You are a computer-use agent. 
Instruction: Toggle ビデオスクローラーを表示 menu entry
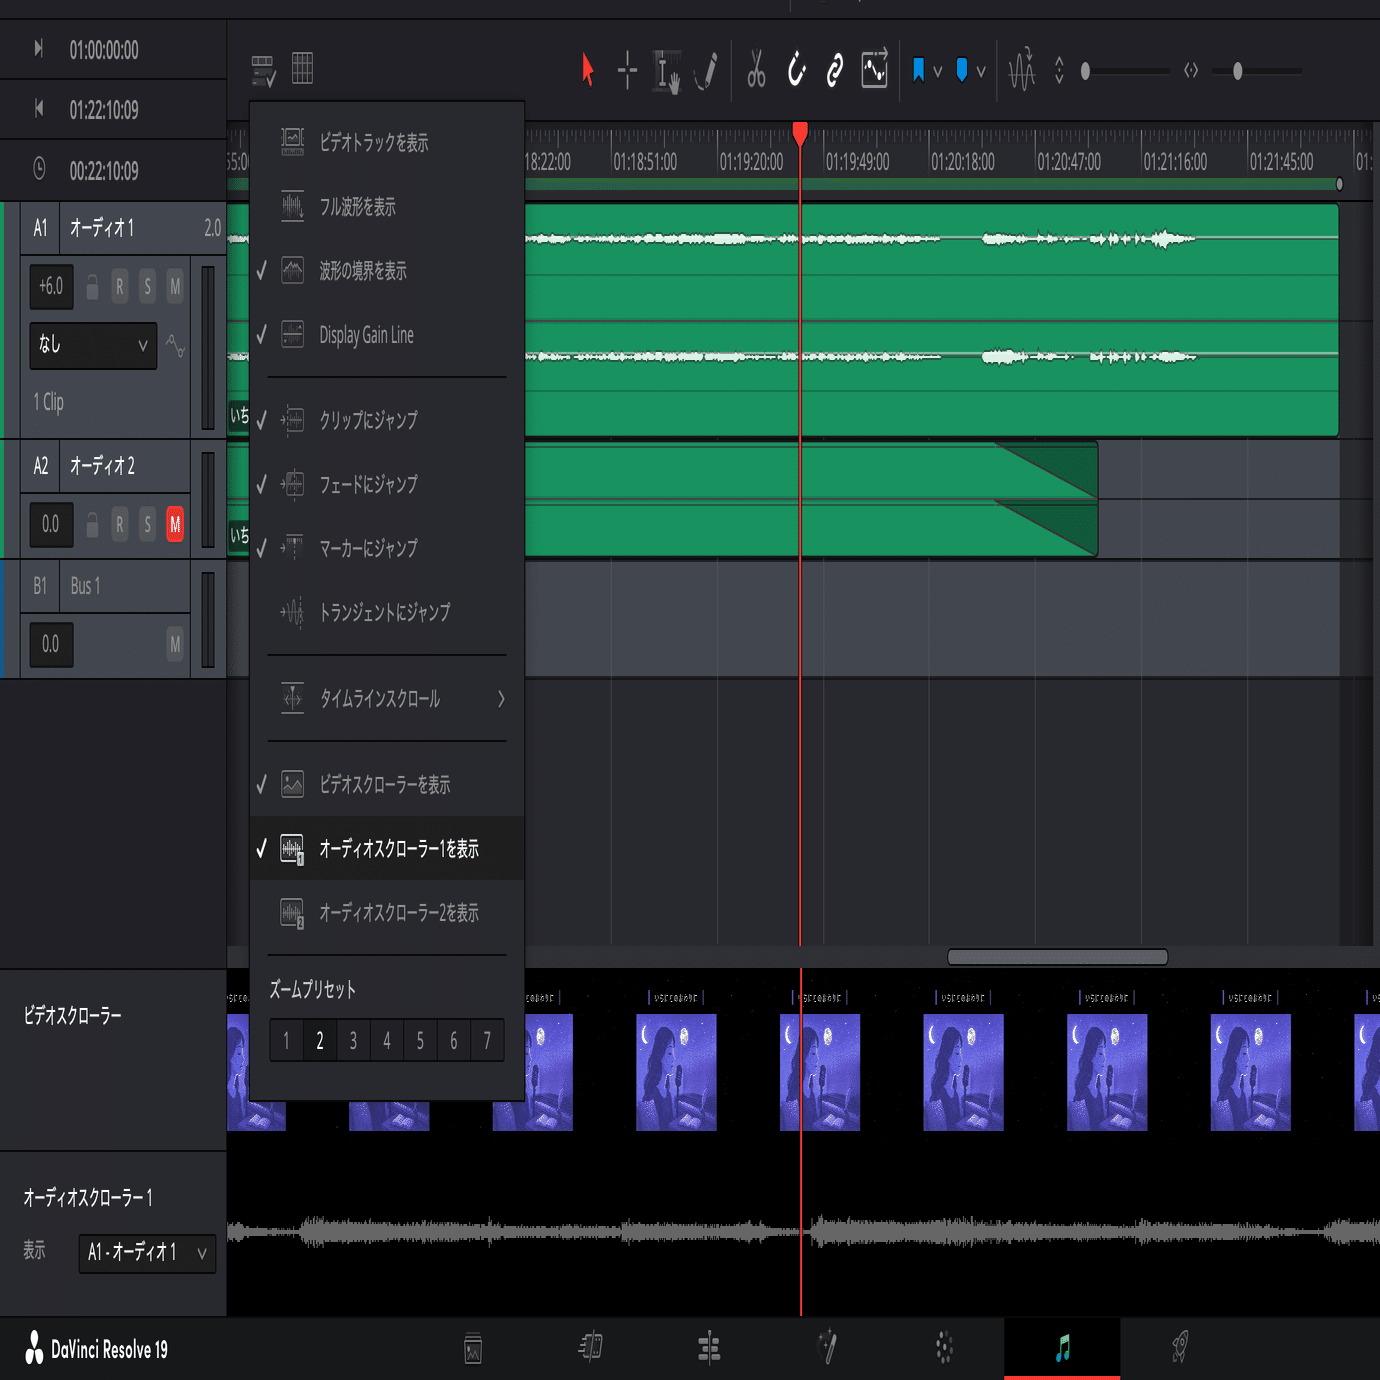click(x=387, y=785)
